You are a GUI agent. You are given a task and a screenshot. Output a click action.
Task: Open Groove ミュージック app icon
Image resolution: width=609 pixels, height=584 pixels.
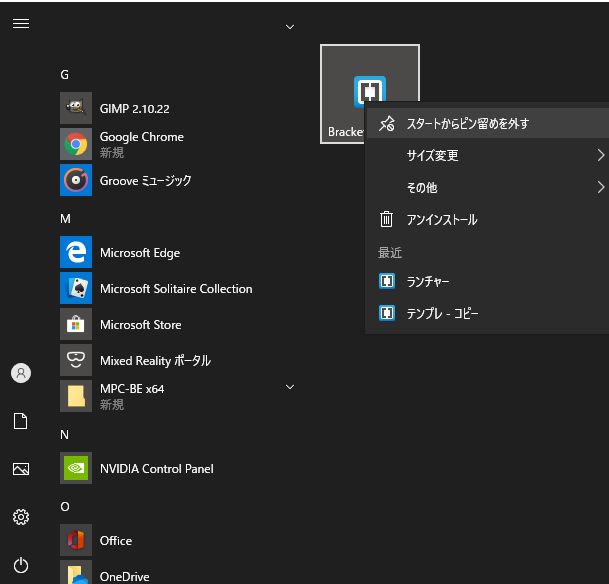coord(76,180)
